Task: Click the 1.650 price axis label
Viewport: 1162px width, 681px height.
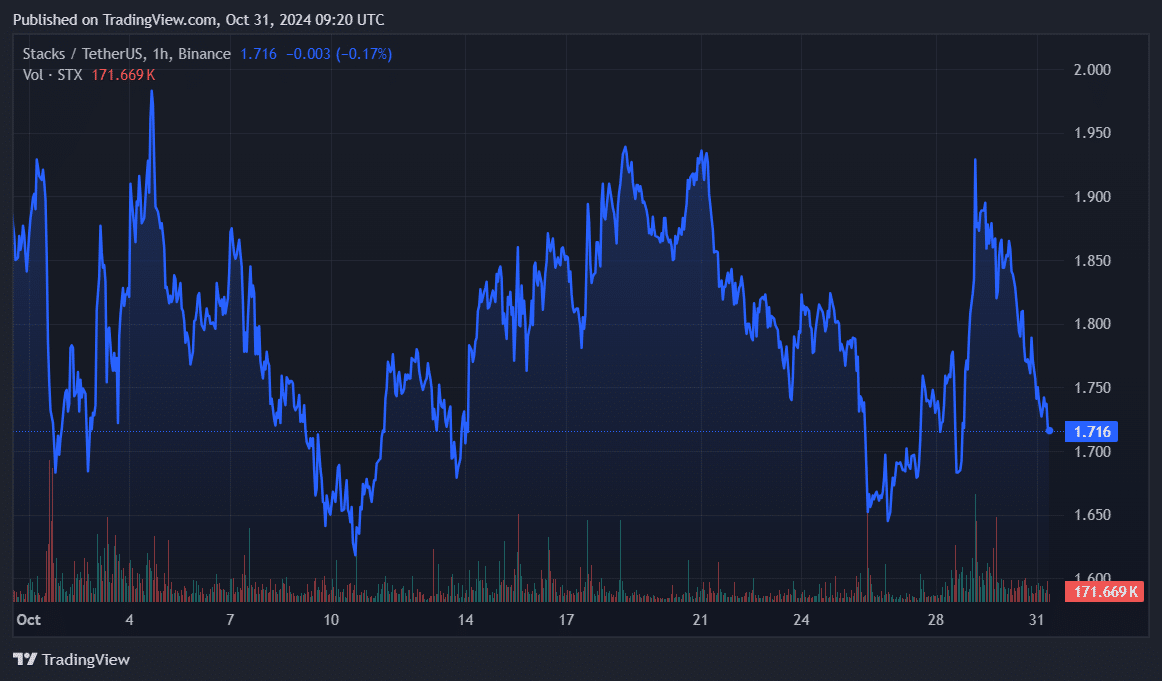Action: tap(1092, 514)
